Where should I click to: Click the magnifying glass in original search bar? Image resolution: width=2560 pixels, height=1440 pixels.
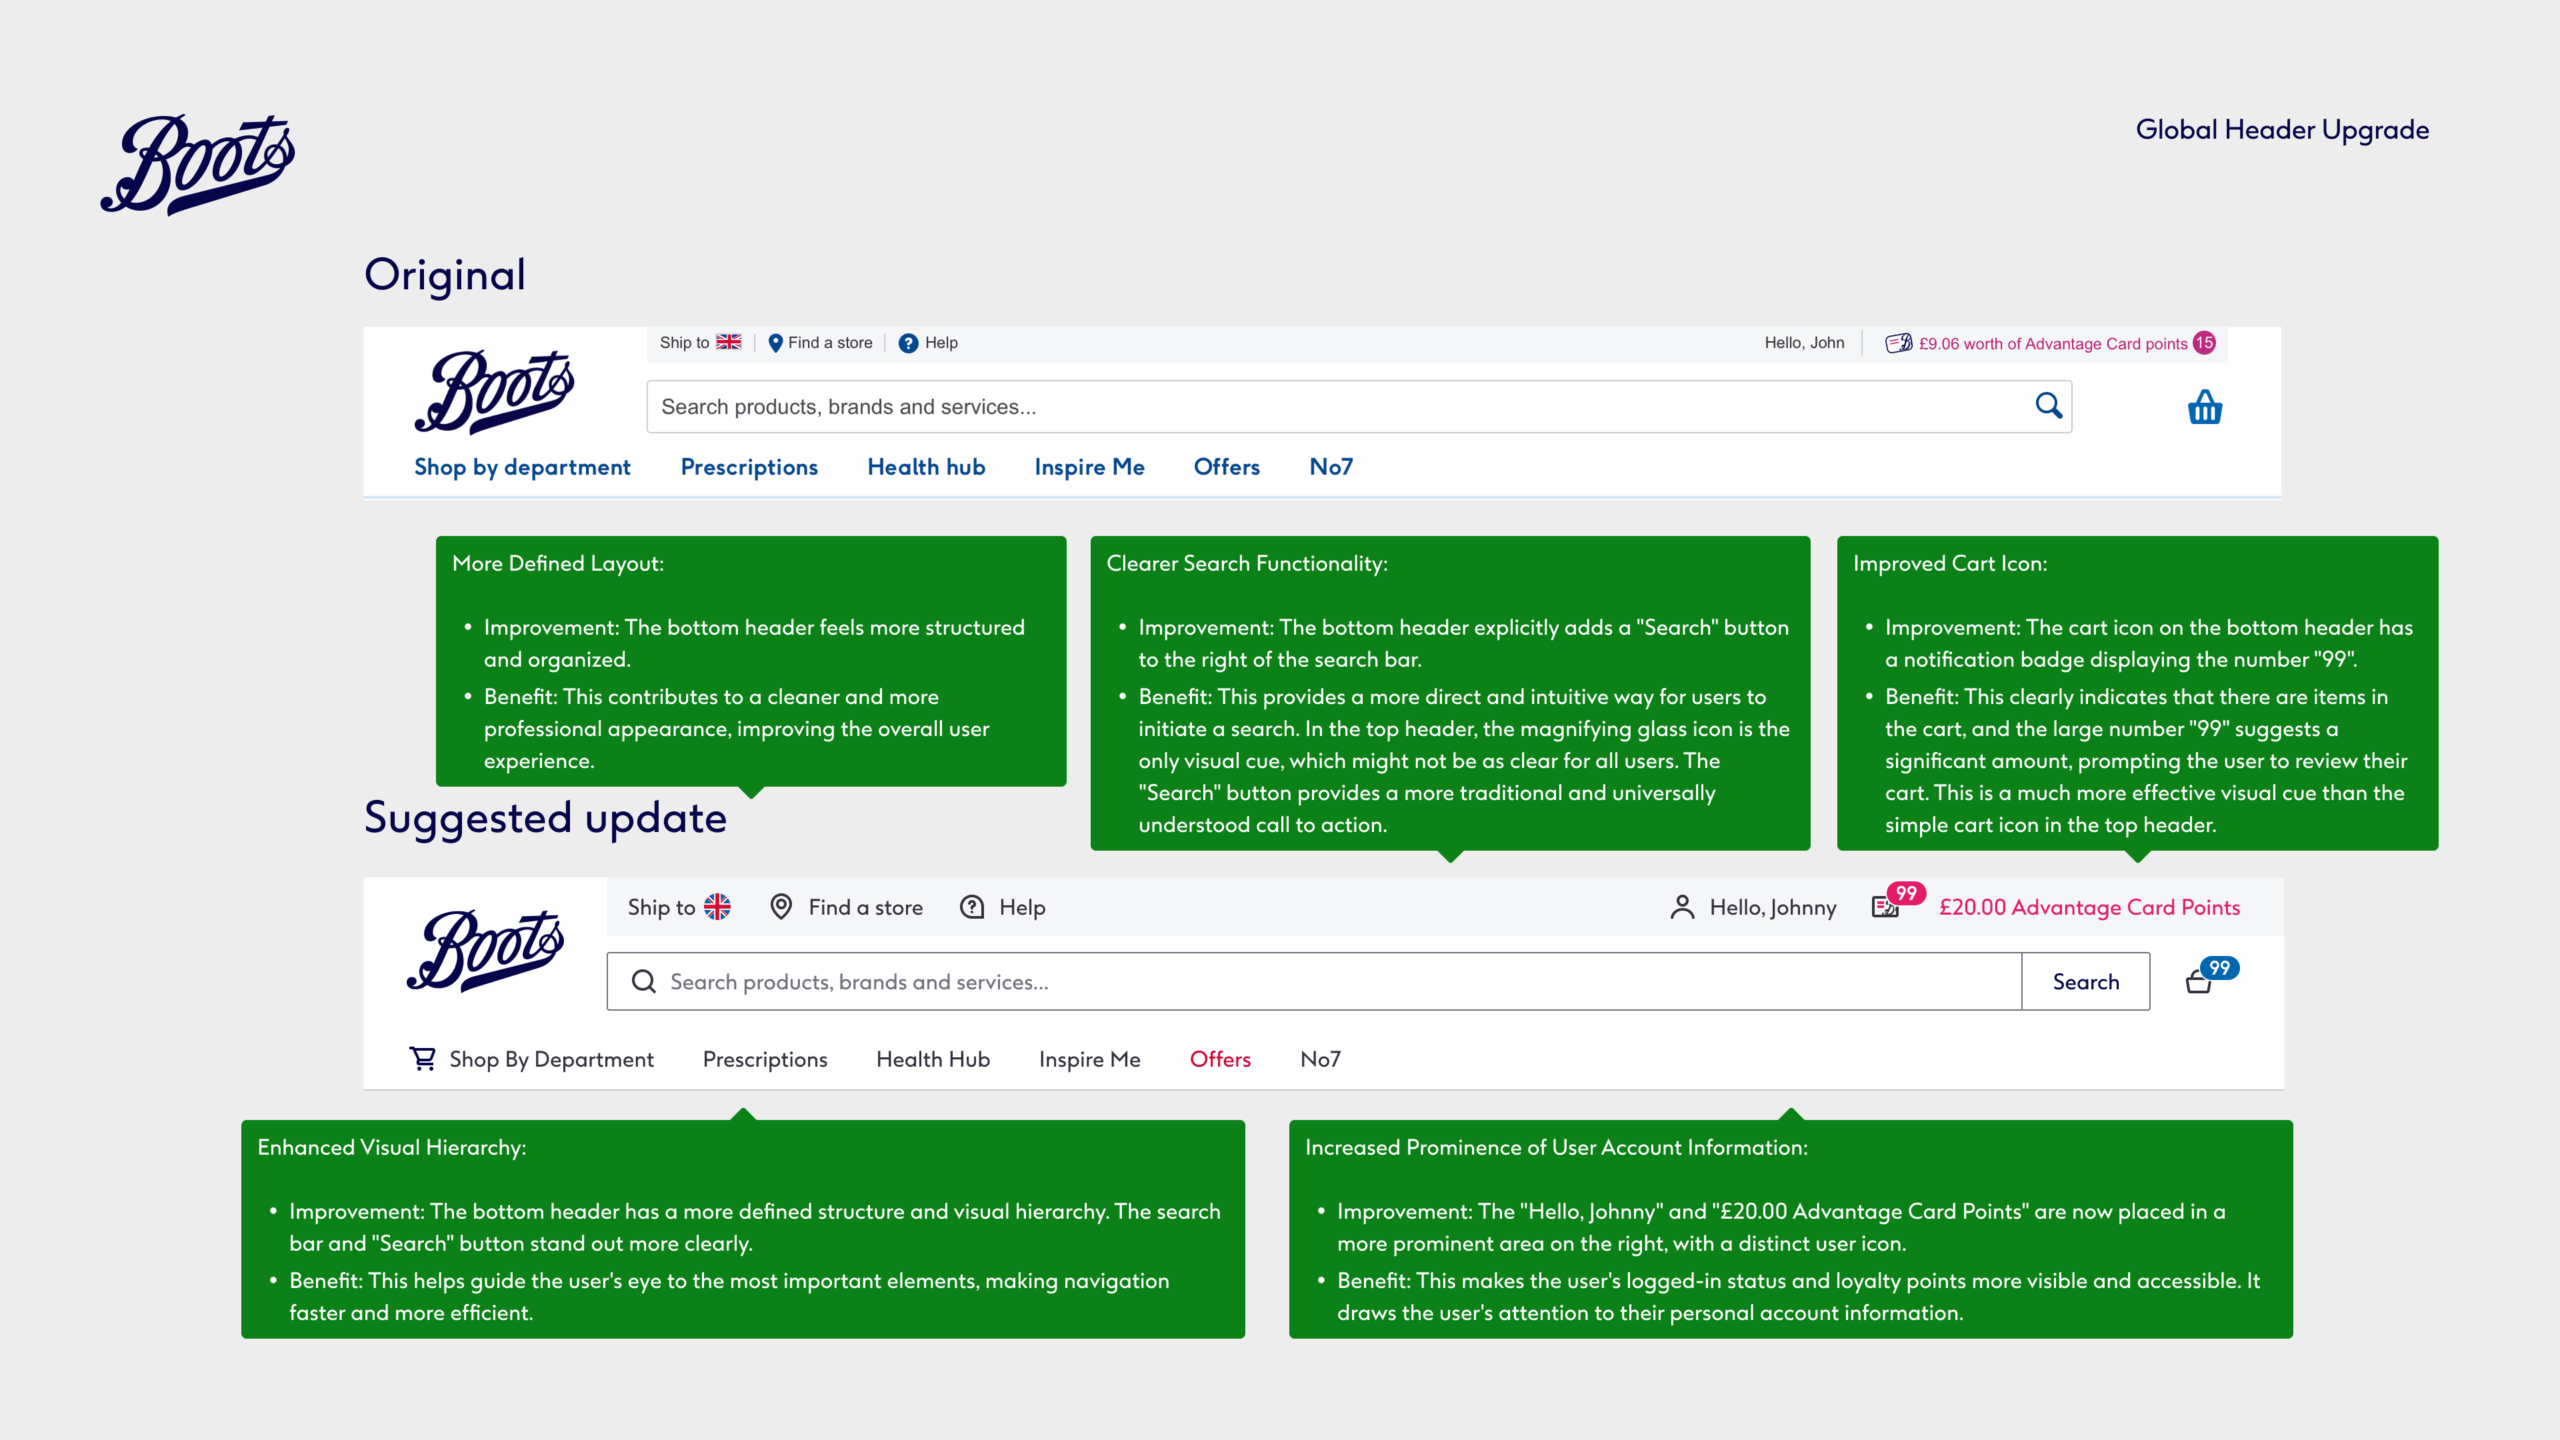(2048, 406)
